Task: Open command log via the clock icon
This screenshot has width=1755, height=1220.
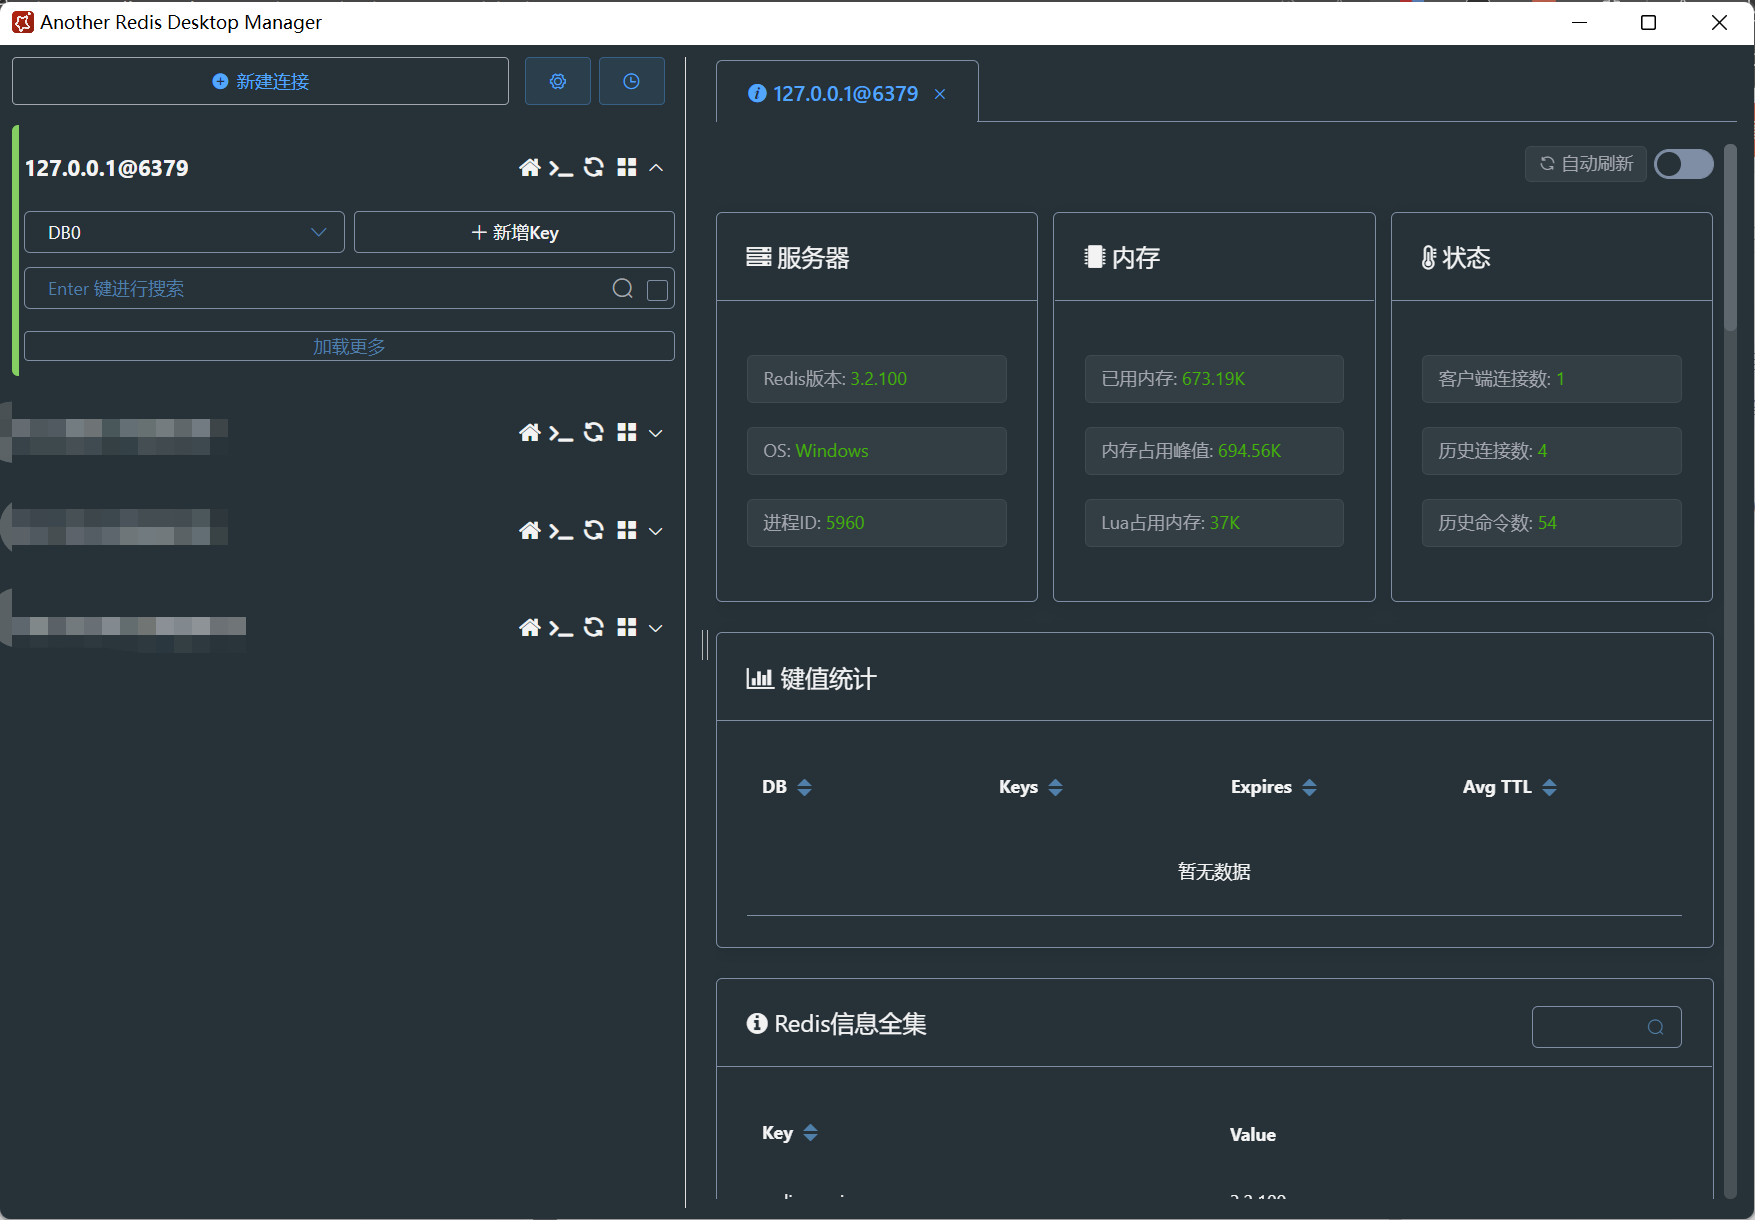Action: coord(631,81)
